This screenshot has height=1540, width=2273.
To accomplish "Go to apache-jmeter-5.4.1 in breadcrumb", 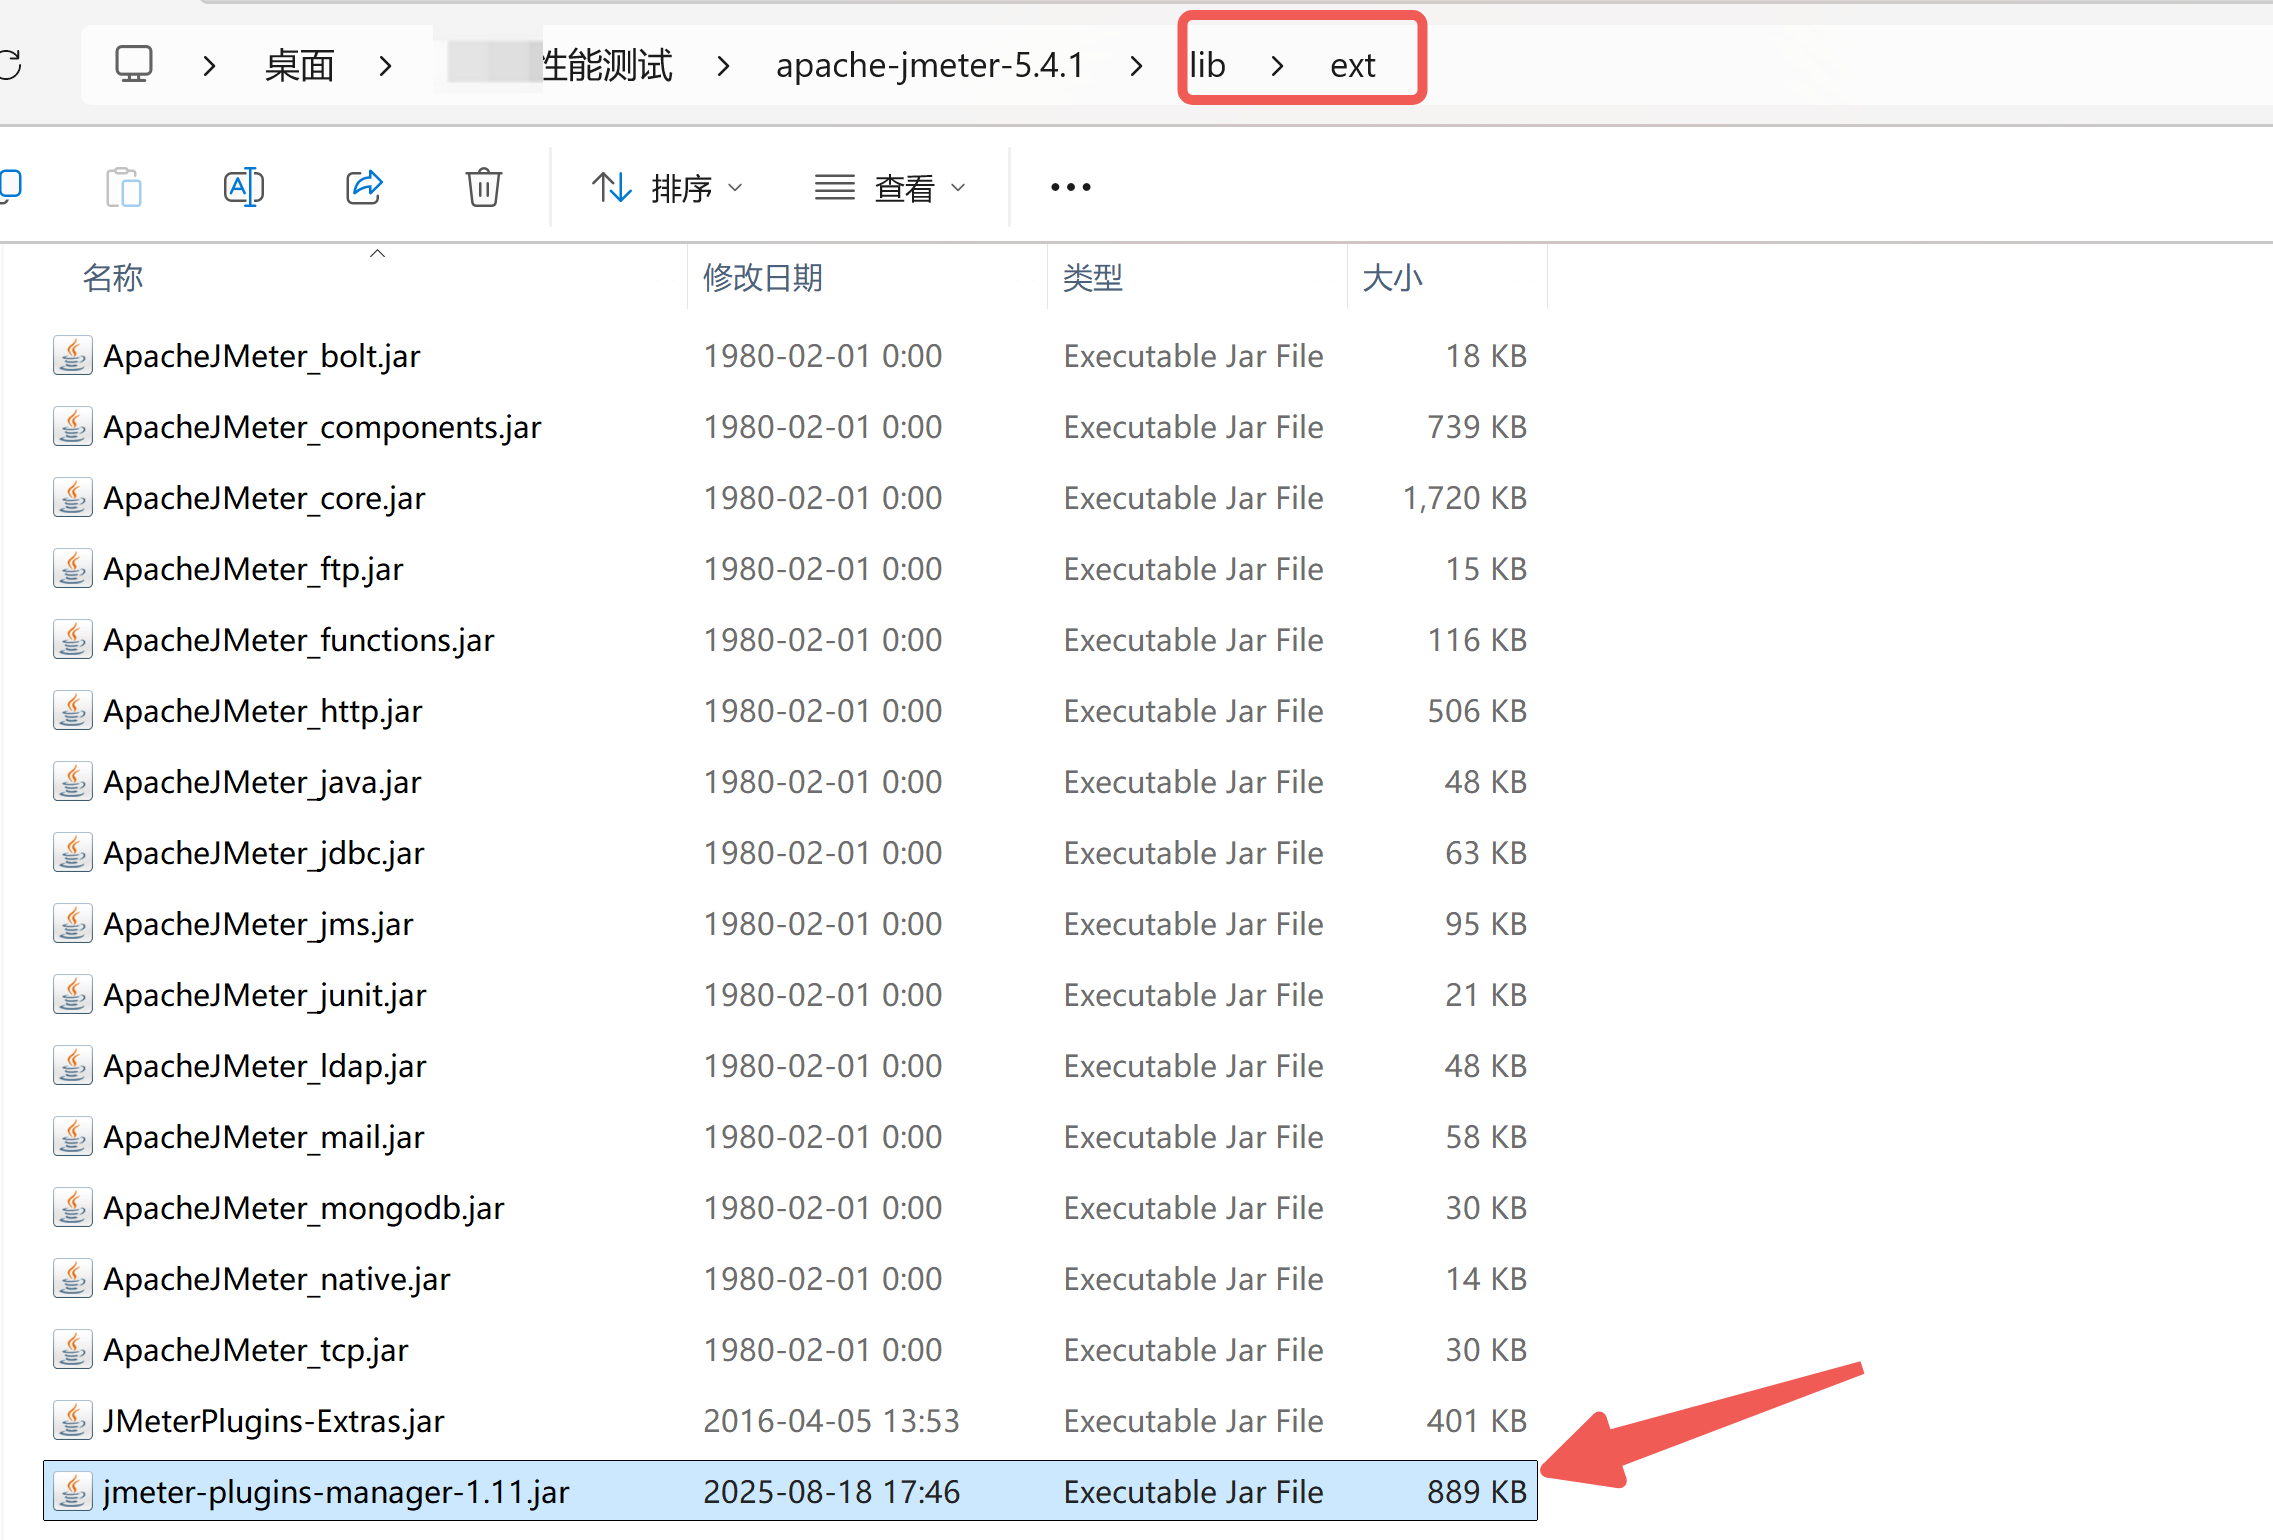I will coord(930,66).
